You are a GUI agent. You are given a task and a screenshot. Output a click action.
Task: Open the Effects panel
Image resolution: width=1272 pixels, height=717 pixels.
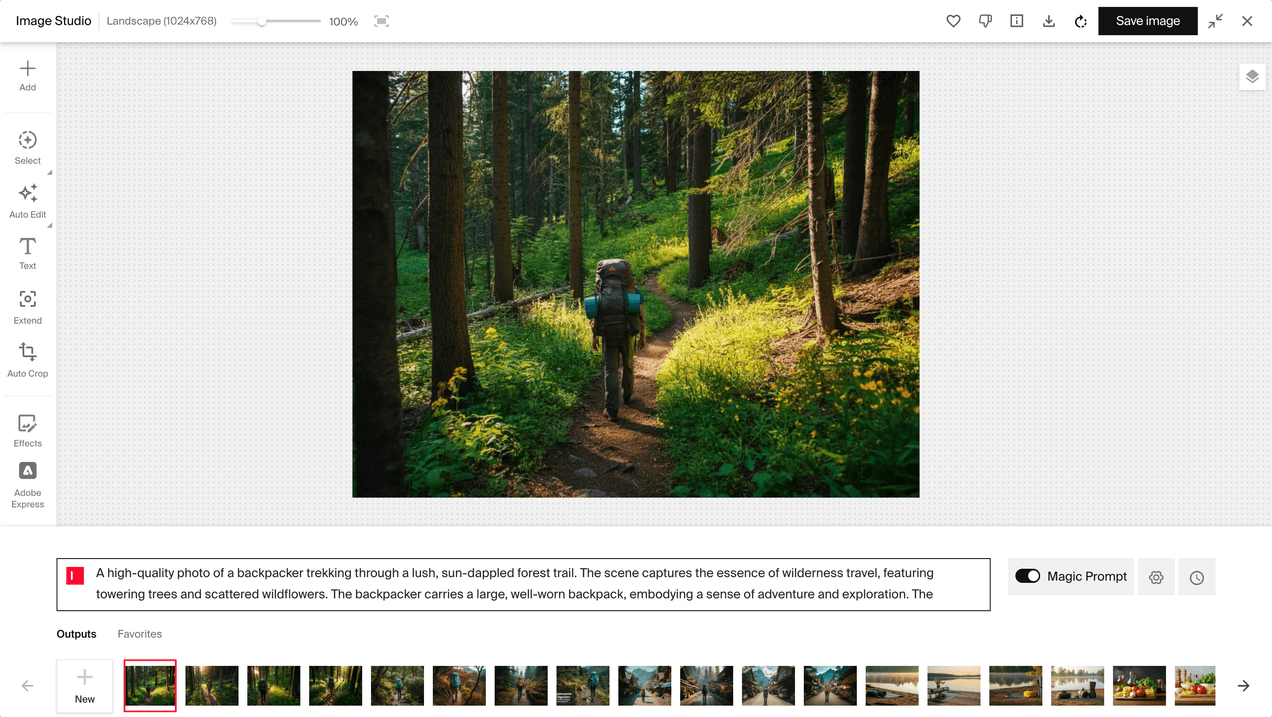(x=27, y=428)
